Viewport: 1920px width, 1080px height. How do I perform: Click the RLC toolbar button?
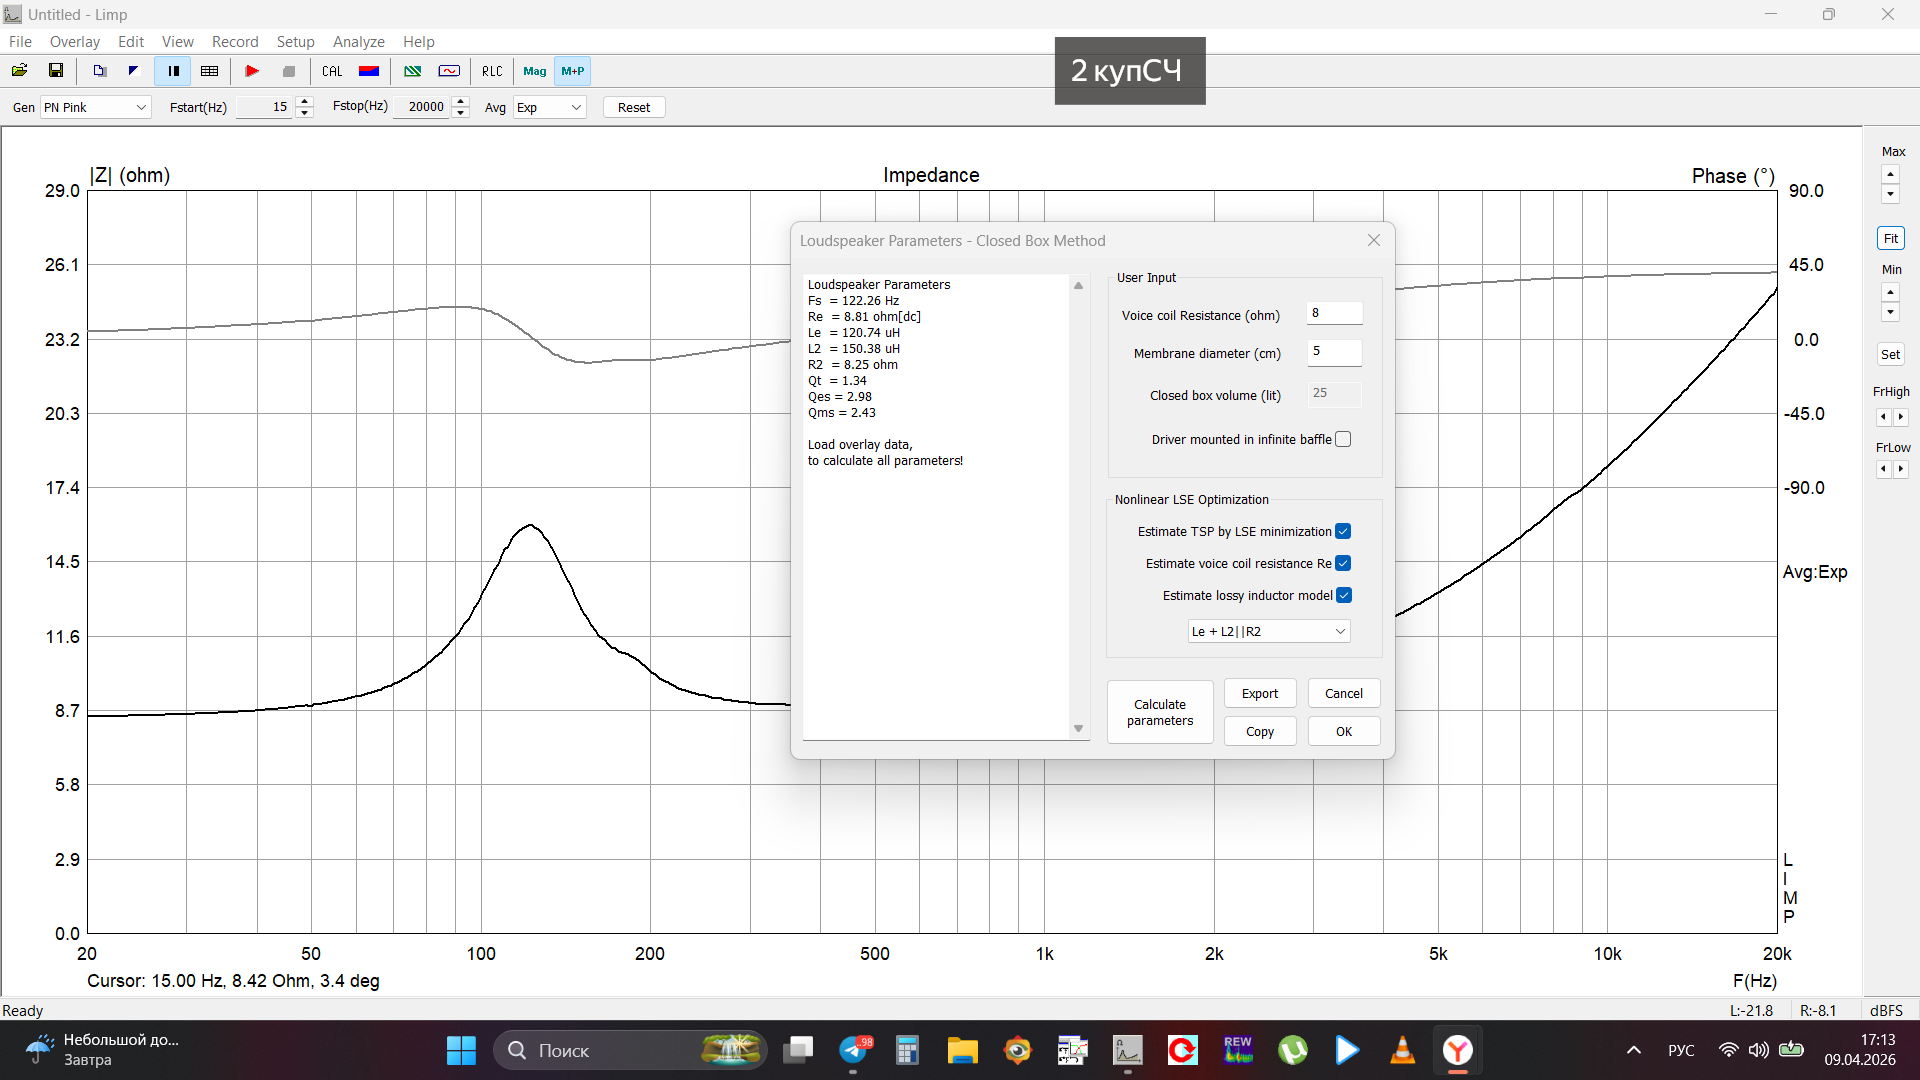(492, 71)
